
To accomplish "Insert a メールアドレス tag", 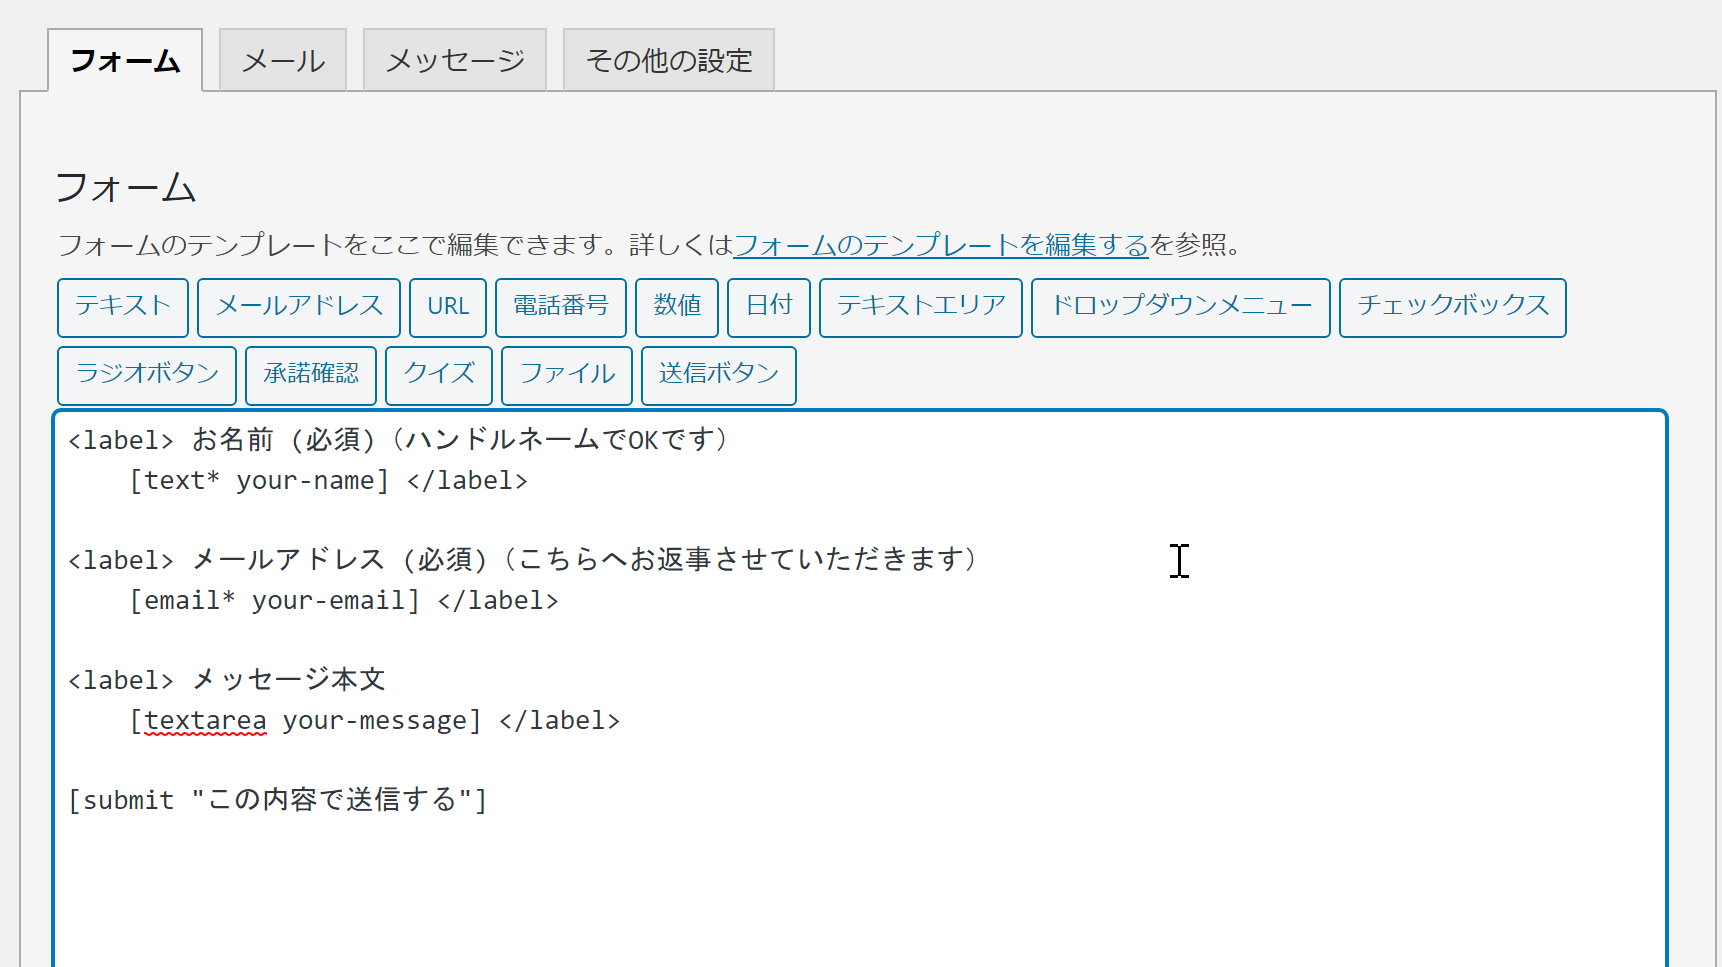I will click(299, 307).
